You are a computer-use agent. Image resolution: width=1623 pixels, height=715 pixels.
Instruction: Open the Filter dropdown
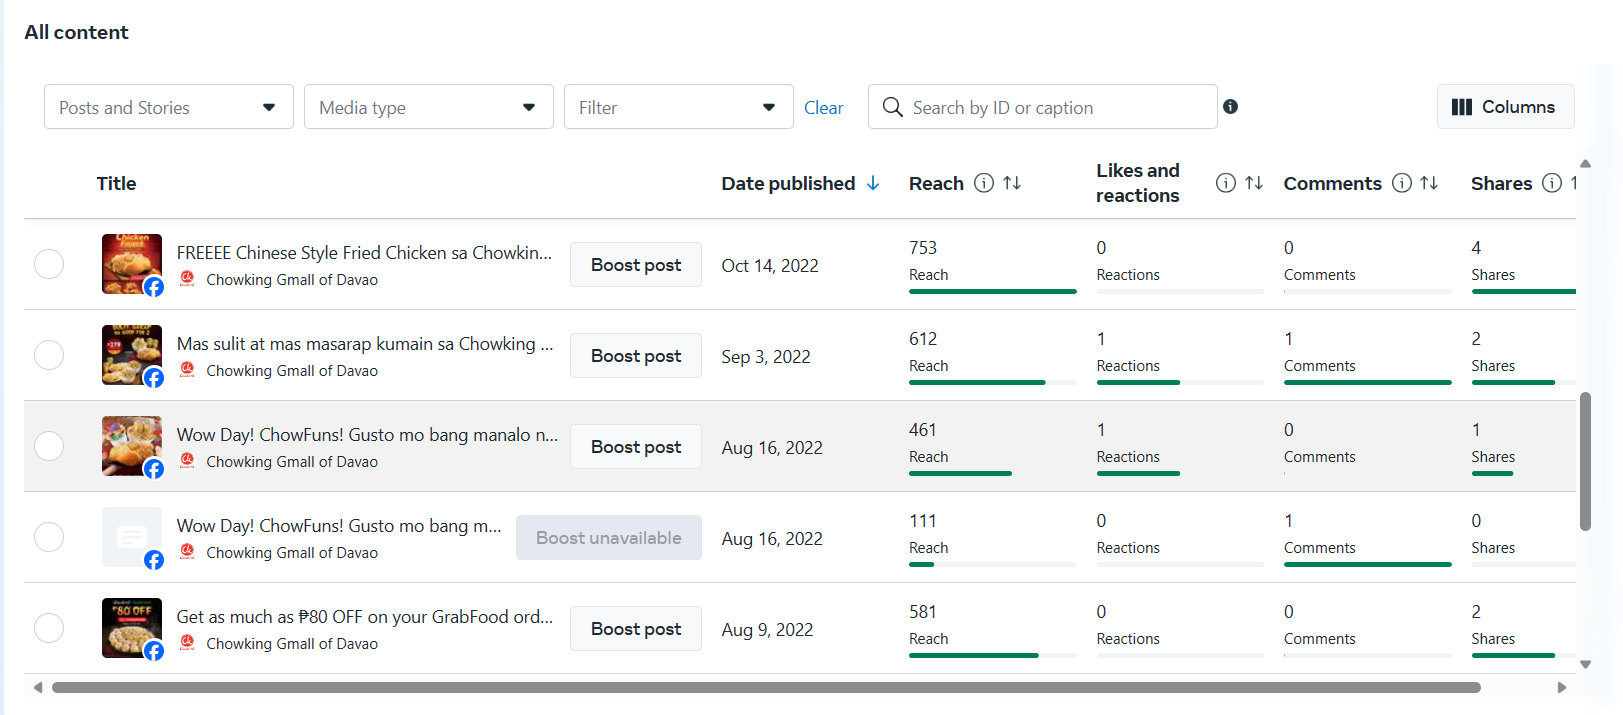pyautogui.click(x=678, y=107)
